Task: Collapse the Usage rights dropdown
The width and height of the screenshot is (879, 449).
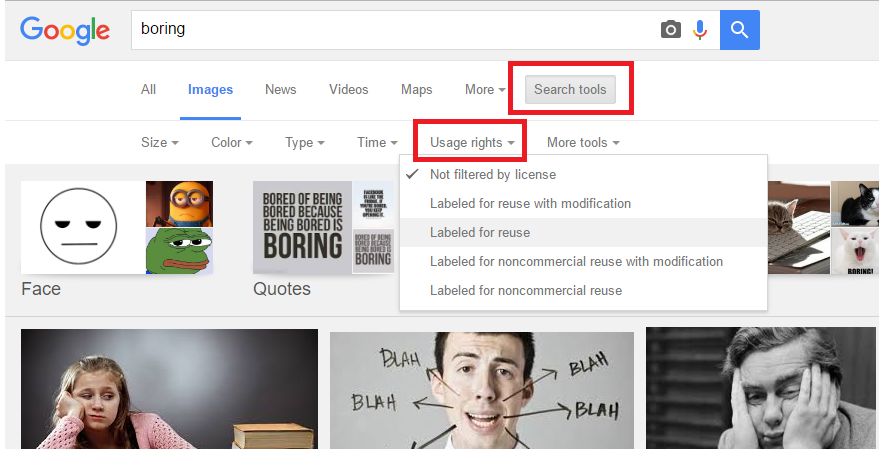Action: pos(472,142)
